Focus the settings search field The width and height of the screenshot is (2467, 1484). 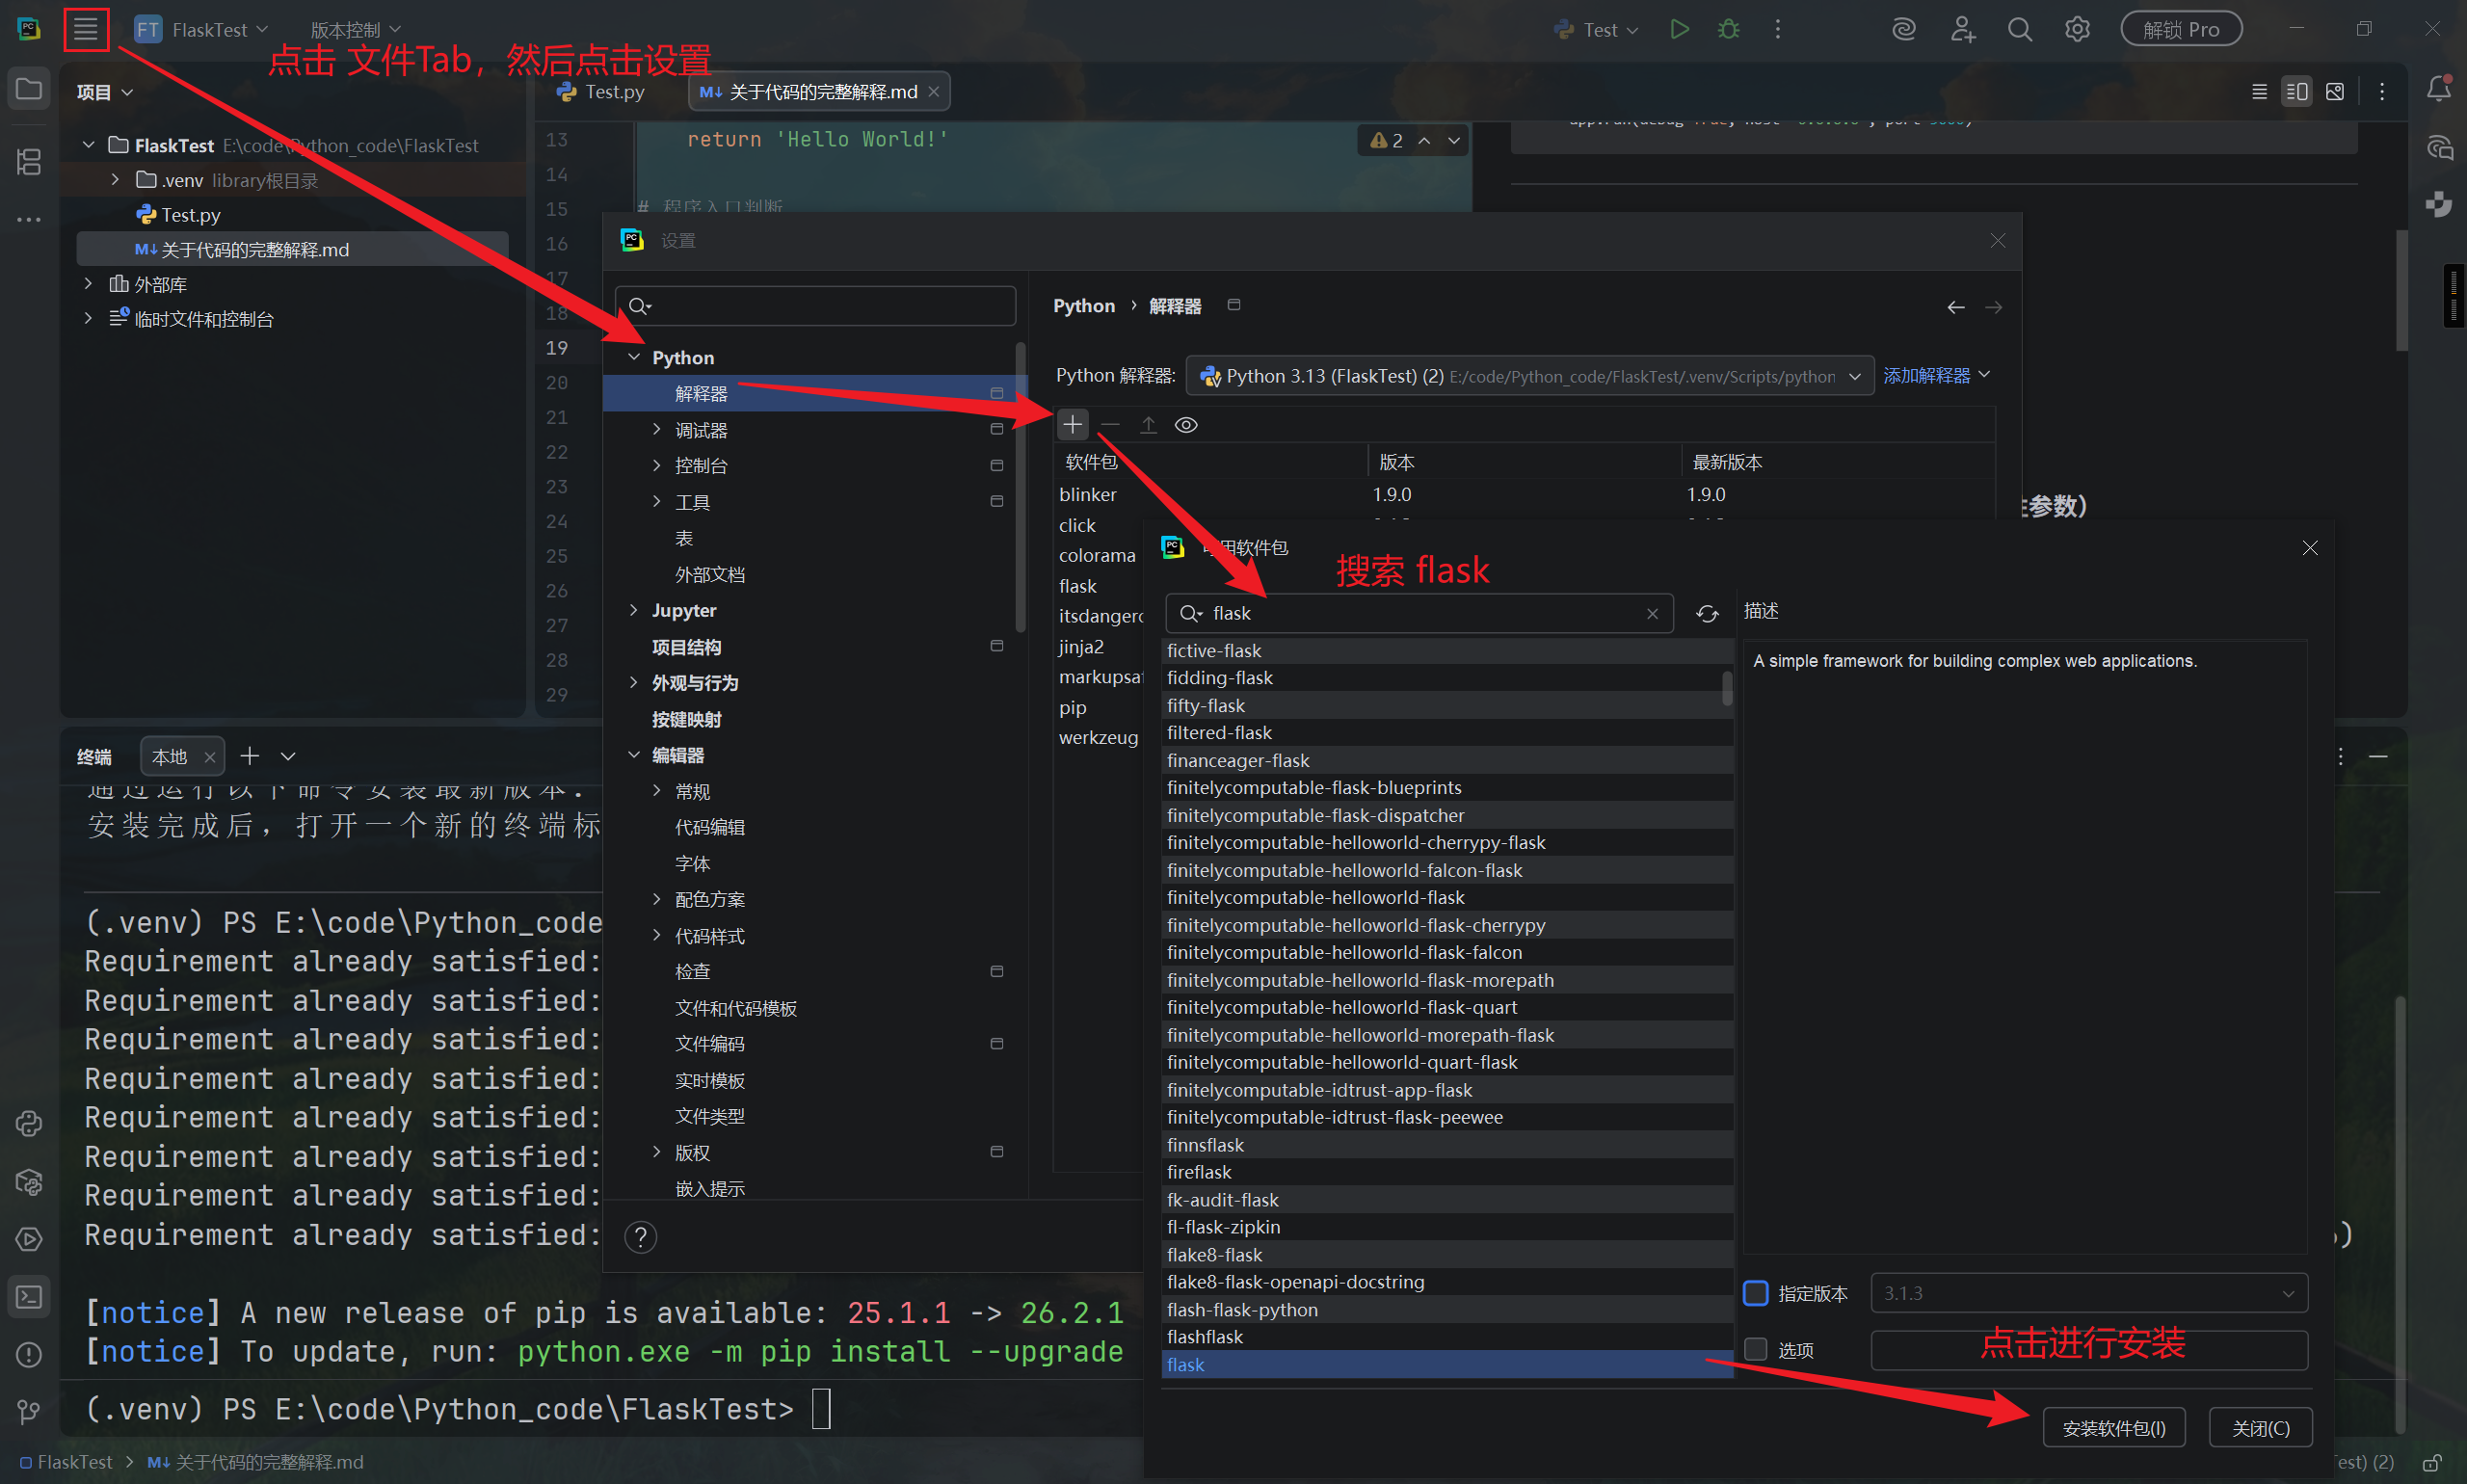815,306
